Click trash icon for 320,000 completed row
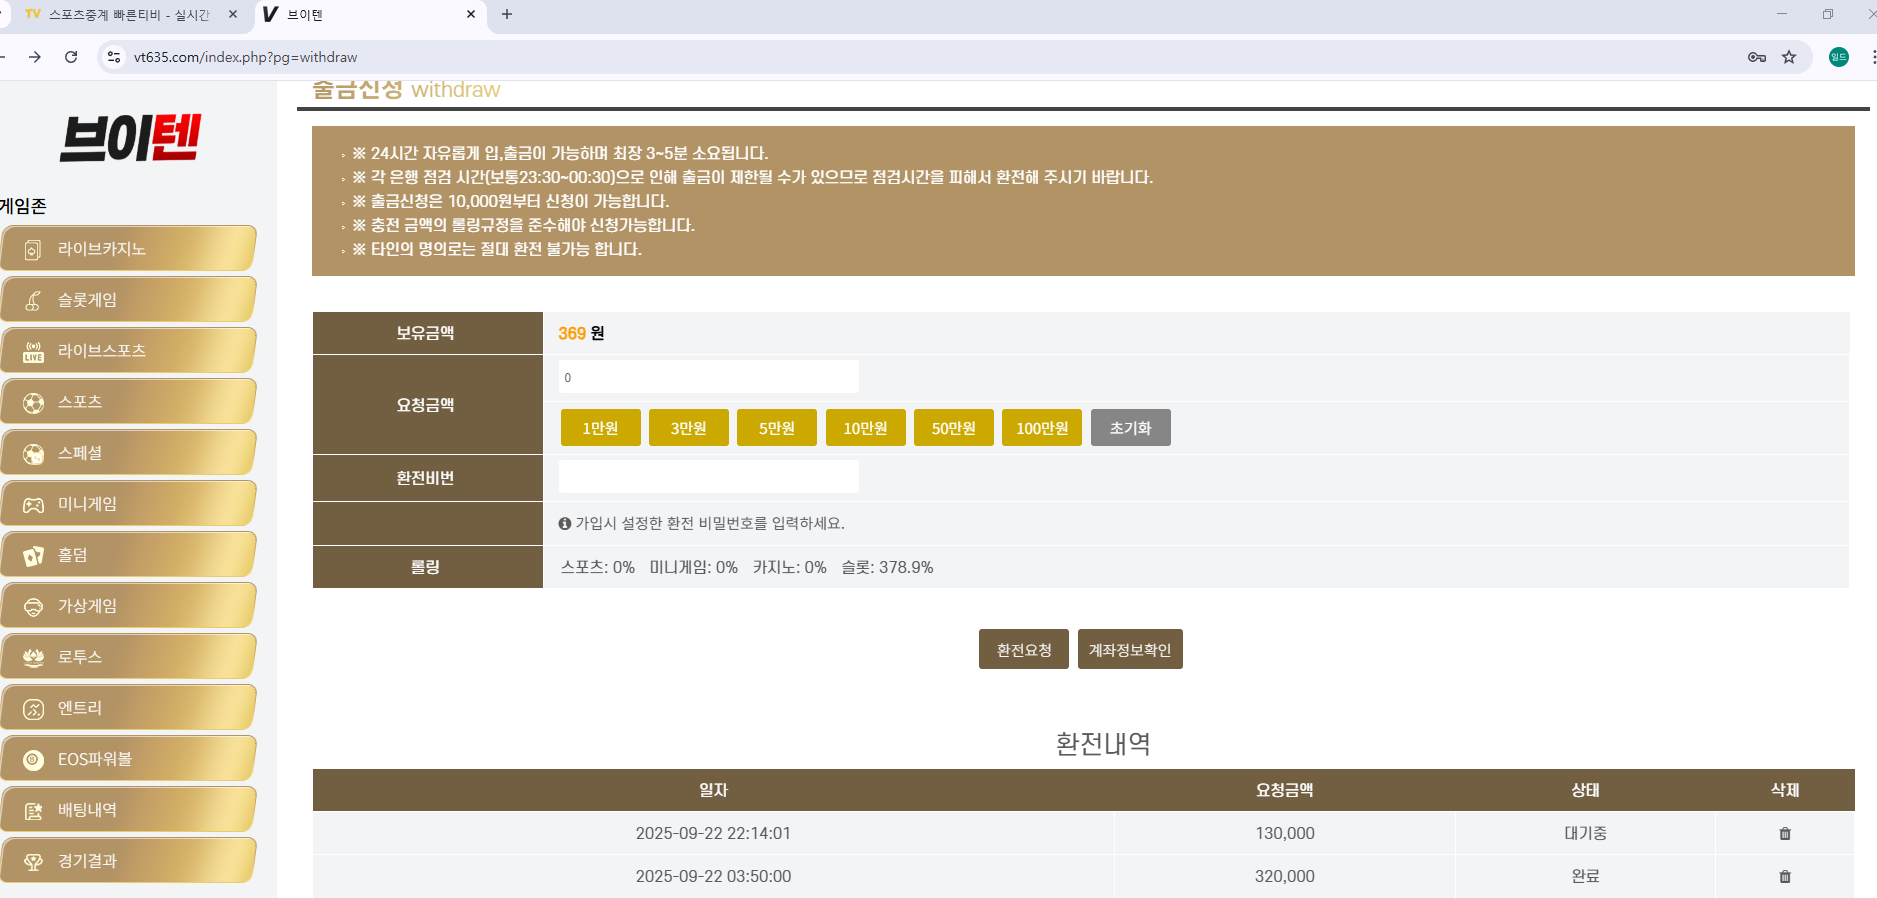 click(x=1785, y=876)
